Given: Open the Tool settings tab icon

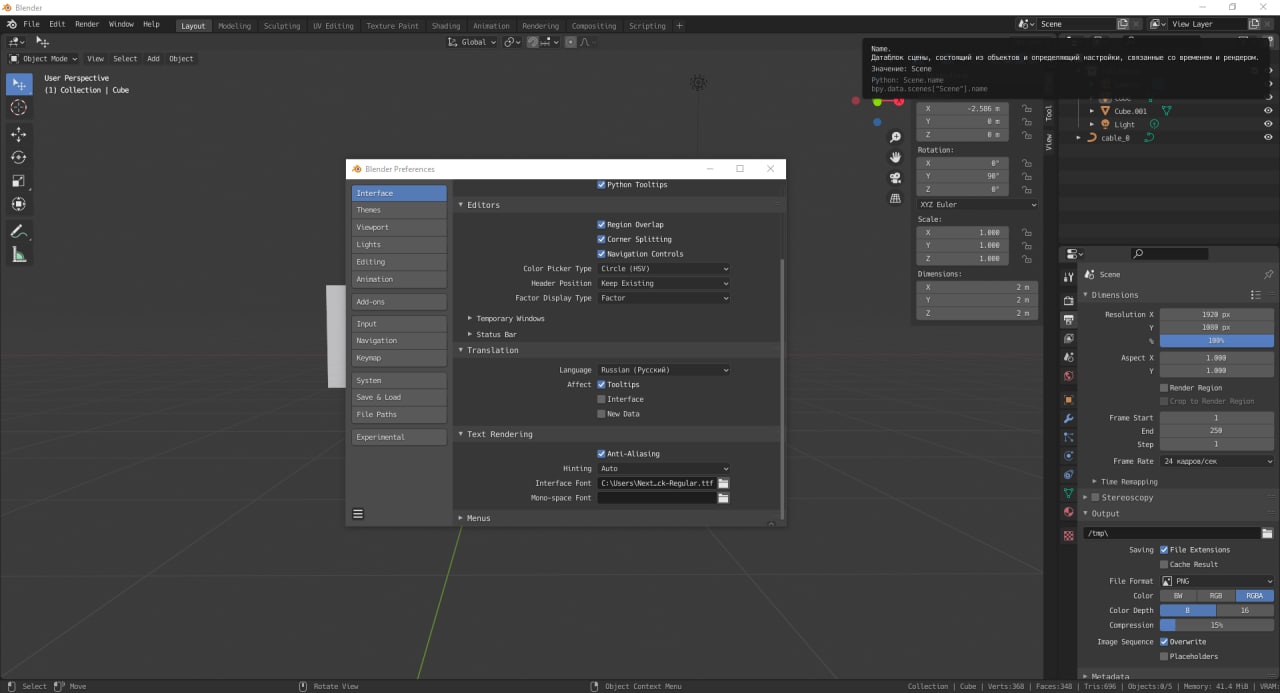Looking at the screenshot, I should pyautogui.click(x=1068, y=276).
